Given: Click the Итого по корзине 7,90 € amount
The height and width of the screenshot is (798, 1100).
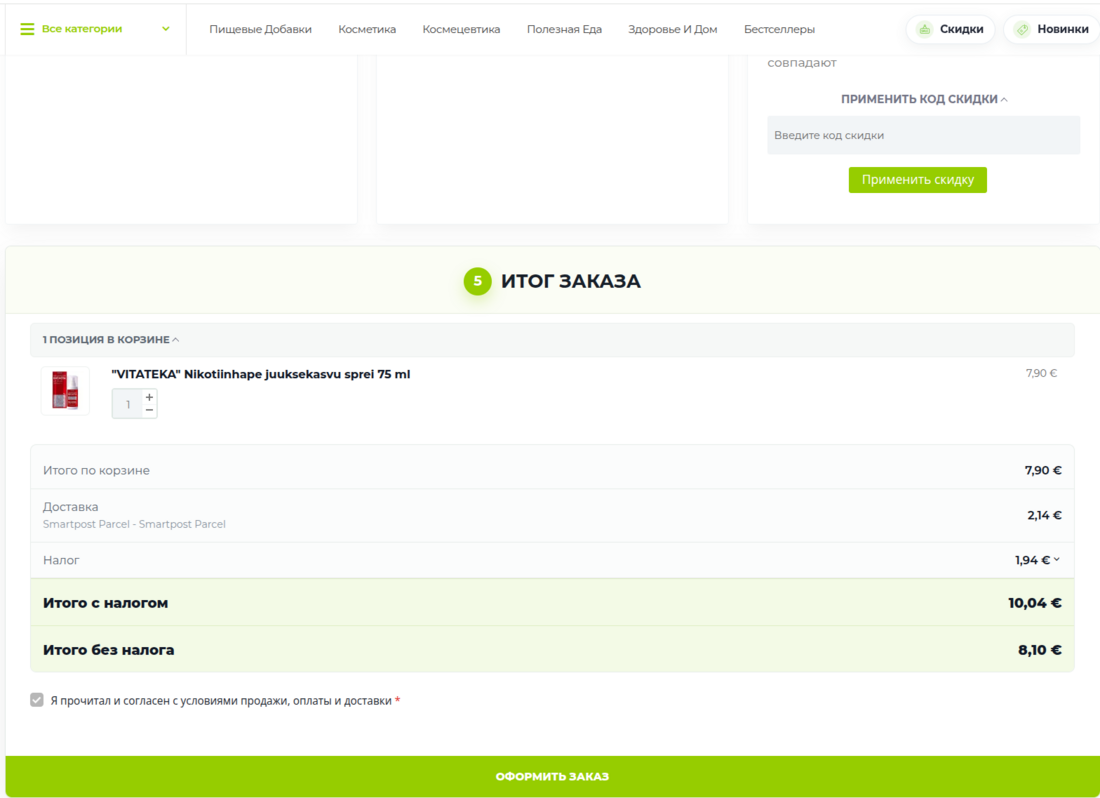Looking at the screenshot, I should coord(1042,470).
